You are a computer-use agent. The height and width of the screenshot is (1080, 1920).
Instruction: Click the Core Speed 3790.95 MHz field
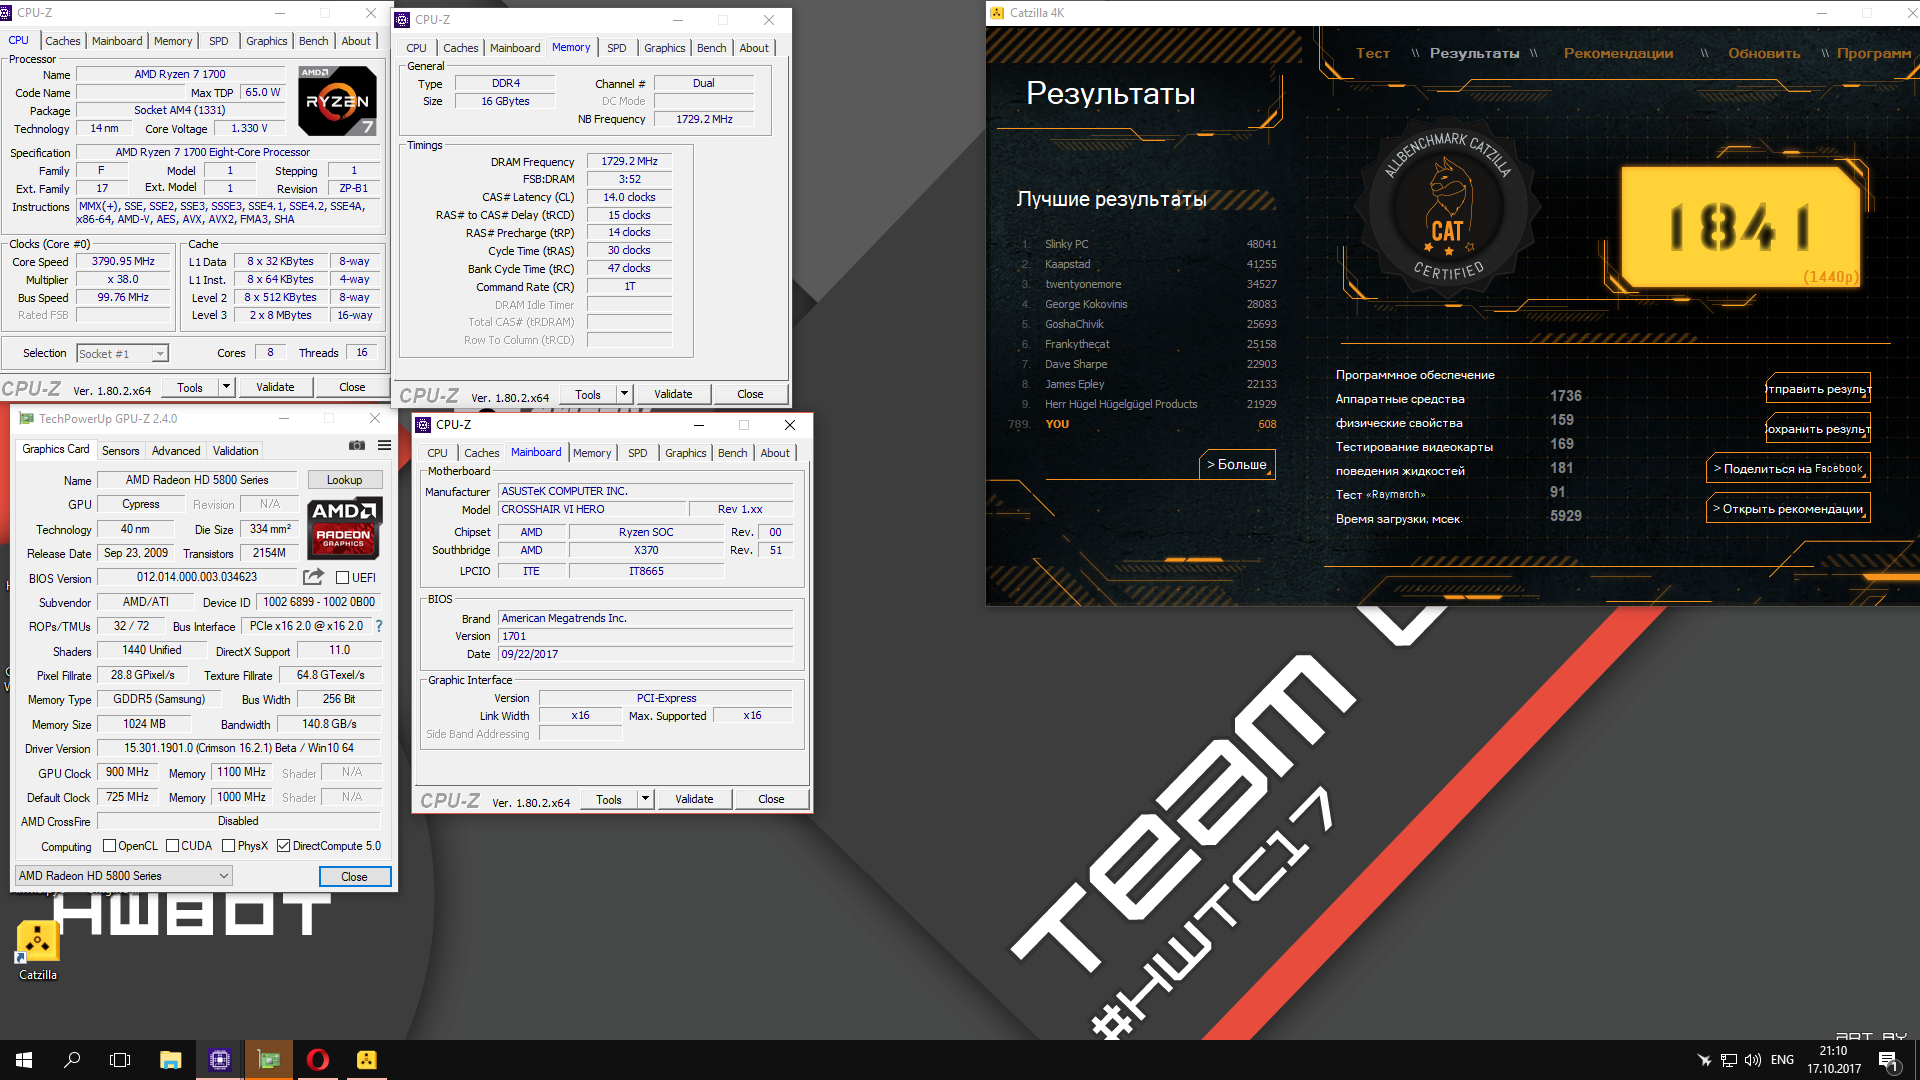pyautogui.click(x=123, y=262)
